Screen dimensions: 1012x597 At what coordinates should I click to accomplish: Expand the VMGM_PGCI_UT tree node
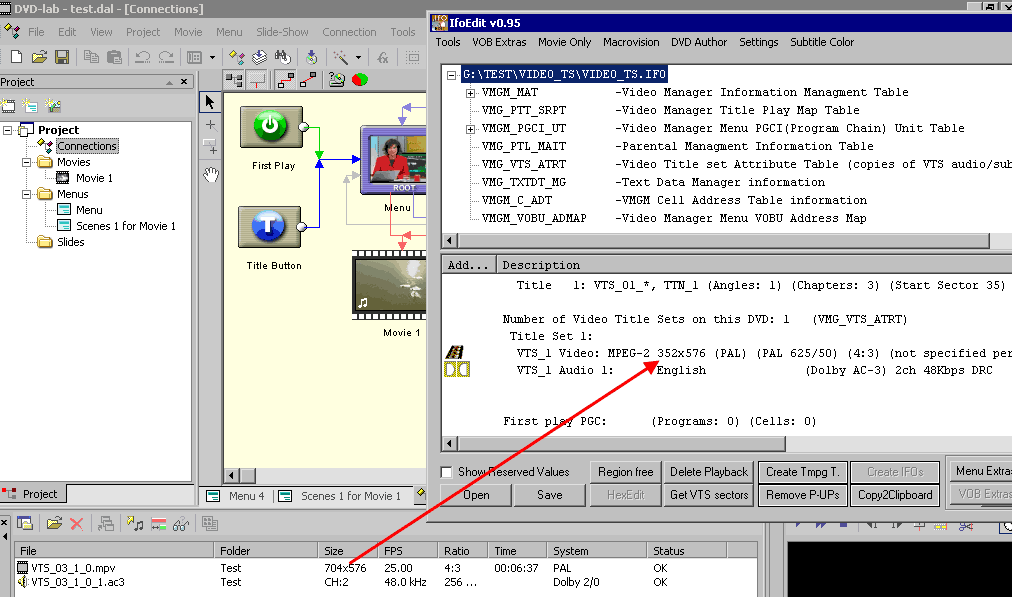[470, 129]
